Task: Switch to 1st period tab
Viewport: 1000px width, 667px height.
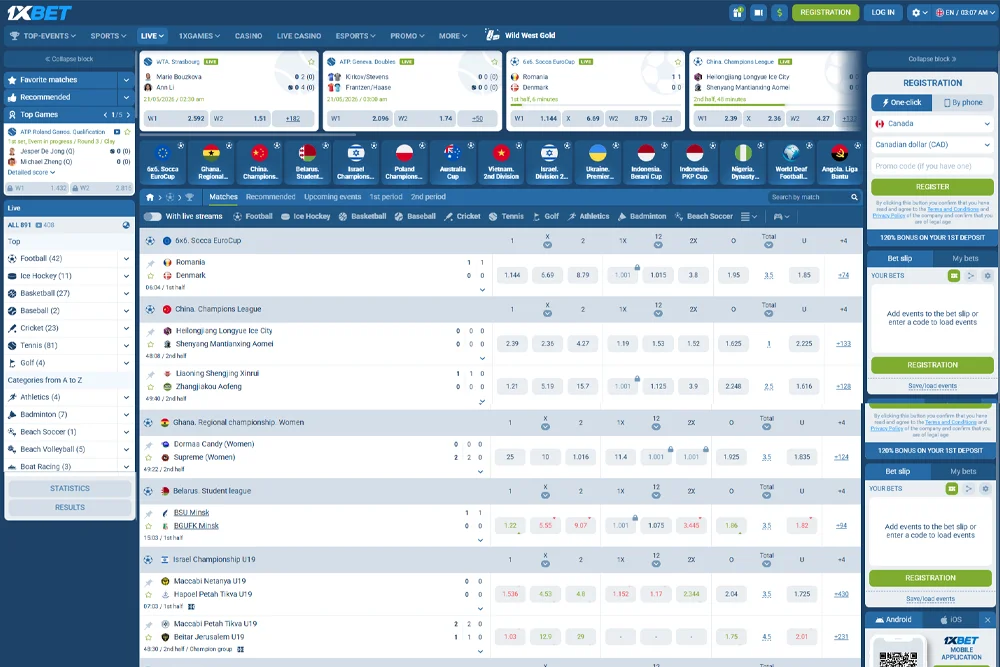Action: tap(386, 197)
